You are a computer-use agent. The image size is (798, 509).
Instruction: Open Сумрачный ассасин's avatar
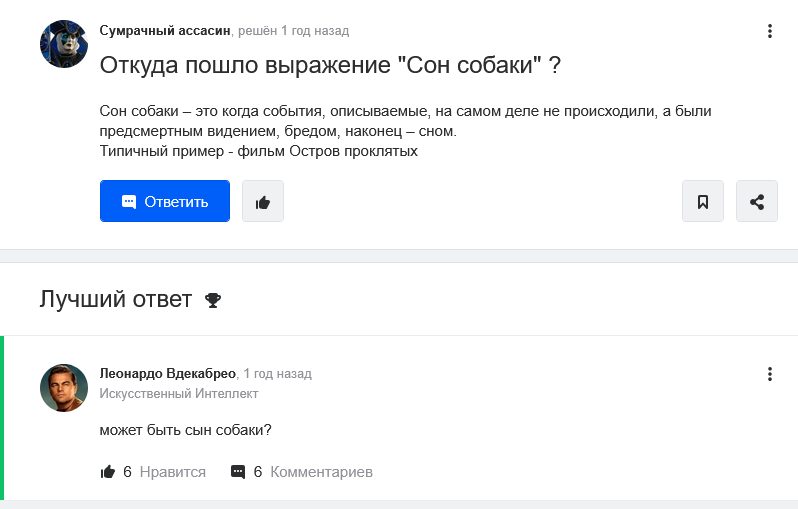[x=64, y=44]
